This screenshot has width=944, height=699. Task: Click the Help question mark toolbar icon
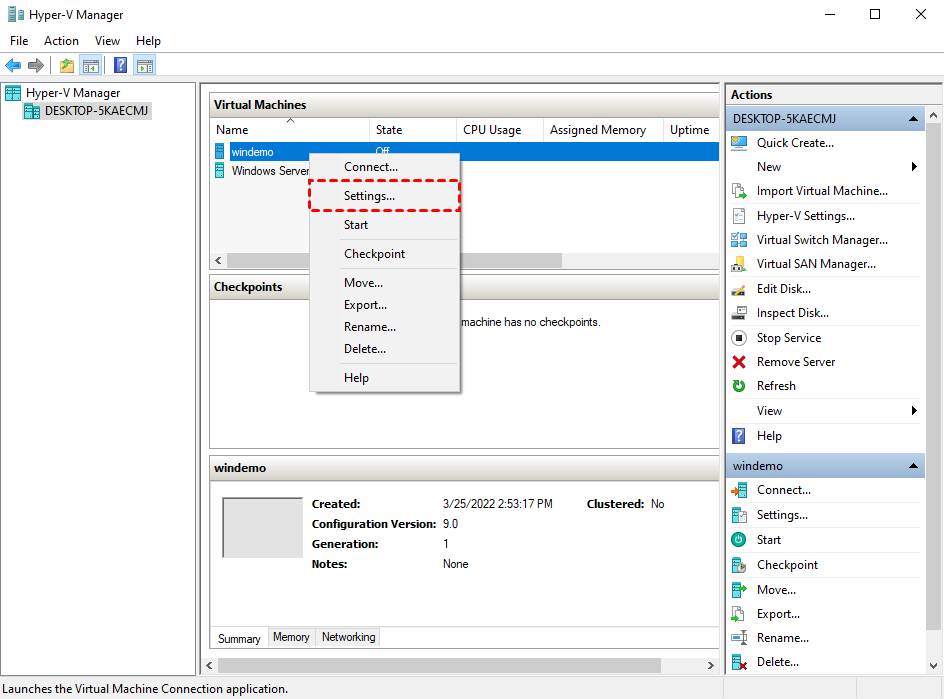click(120, 66)
